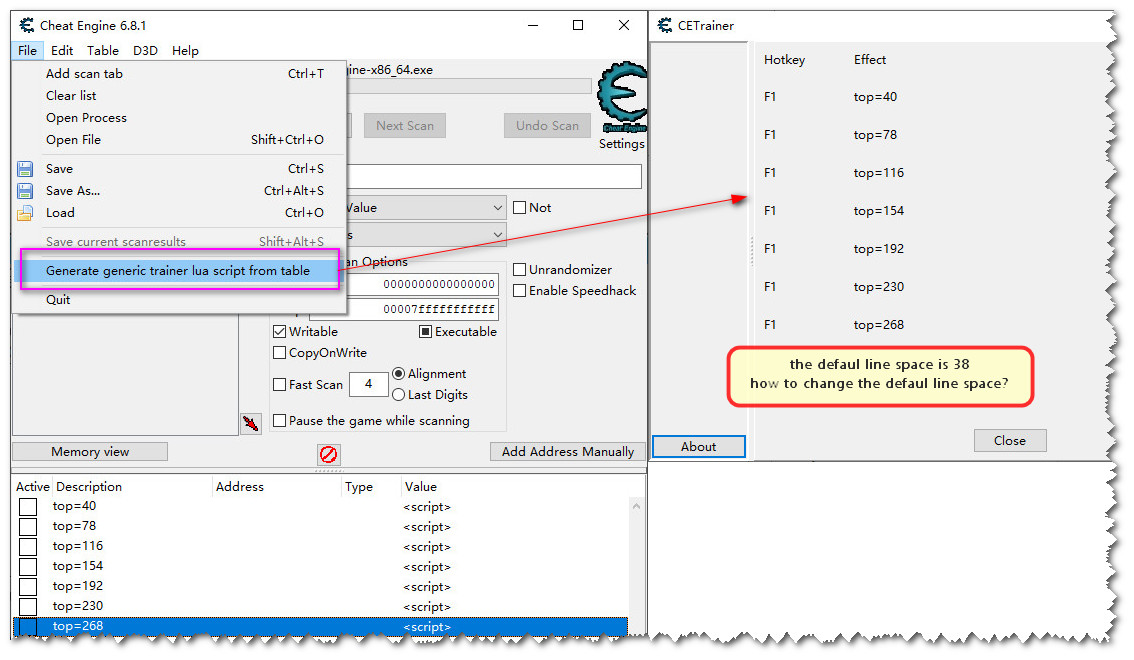Click top=116 effect in CETrainer

879,173
